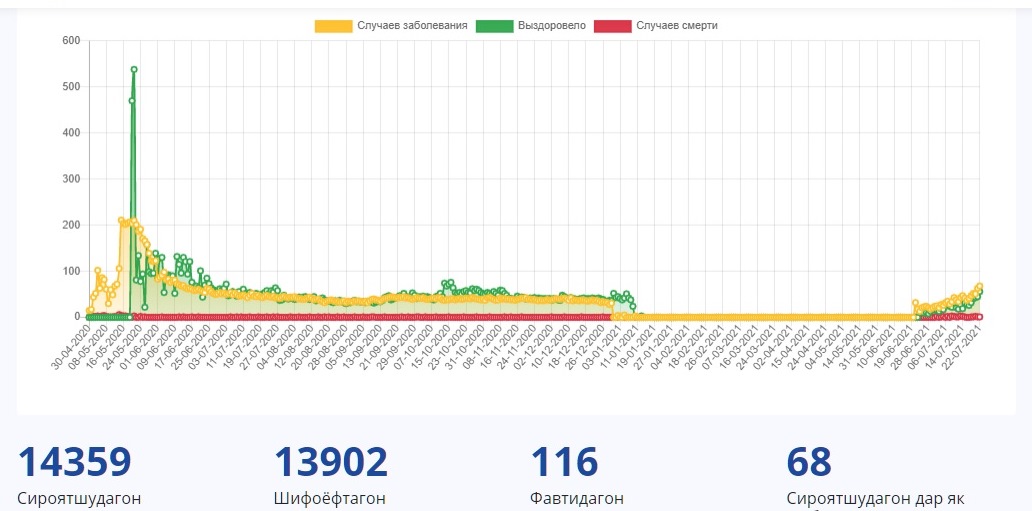The height and width of the screenshot is (511, 1032).
Task: Hide the Случаев смерти series via legend text
Action: pos(677,25)
